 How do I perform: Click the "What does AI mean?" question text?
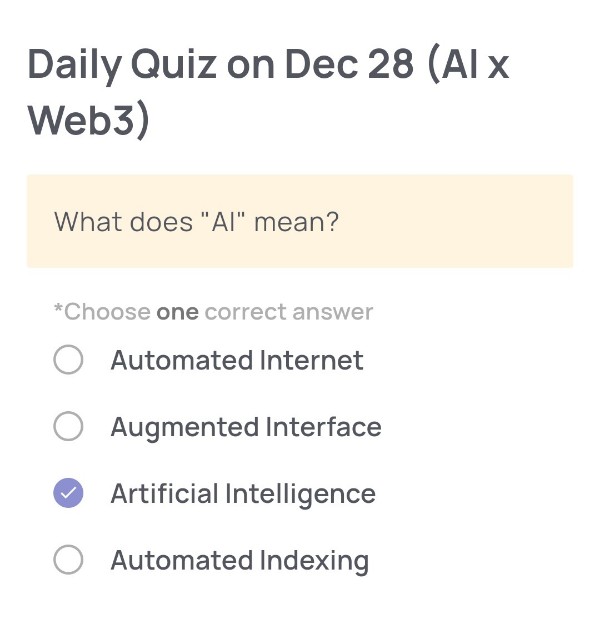(197, 221)
